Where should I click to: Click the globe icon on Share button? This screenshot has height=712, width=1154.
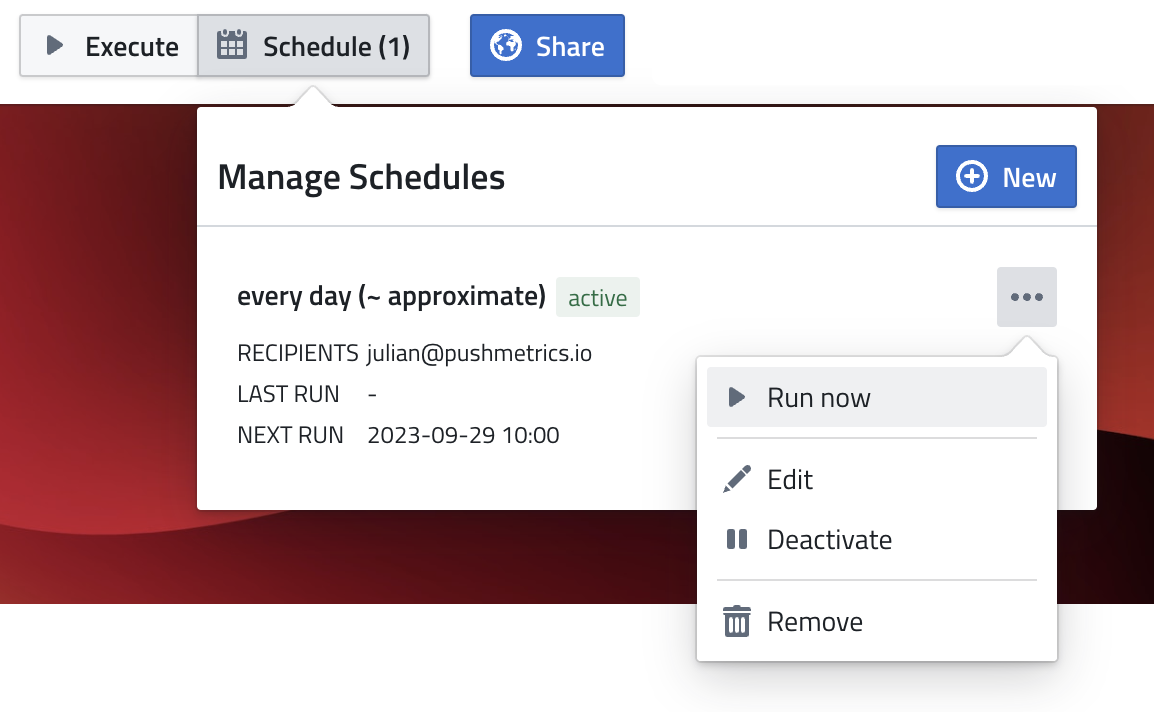point(507,45)
